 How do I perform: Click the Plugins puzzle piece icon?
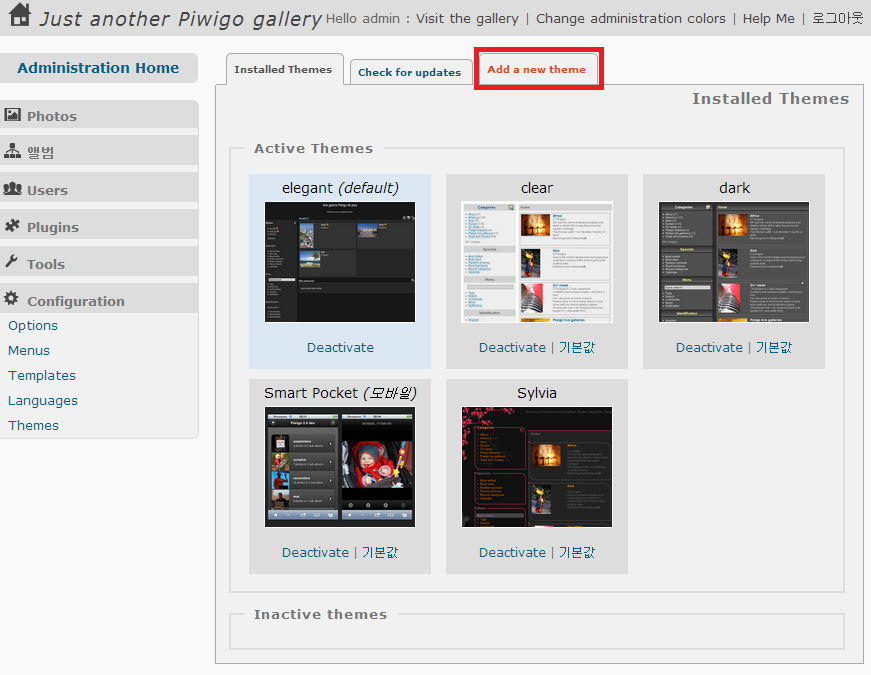click(x=12, y=226)
